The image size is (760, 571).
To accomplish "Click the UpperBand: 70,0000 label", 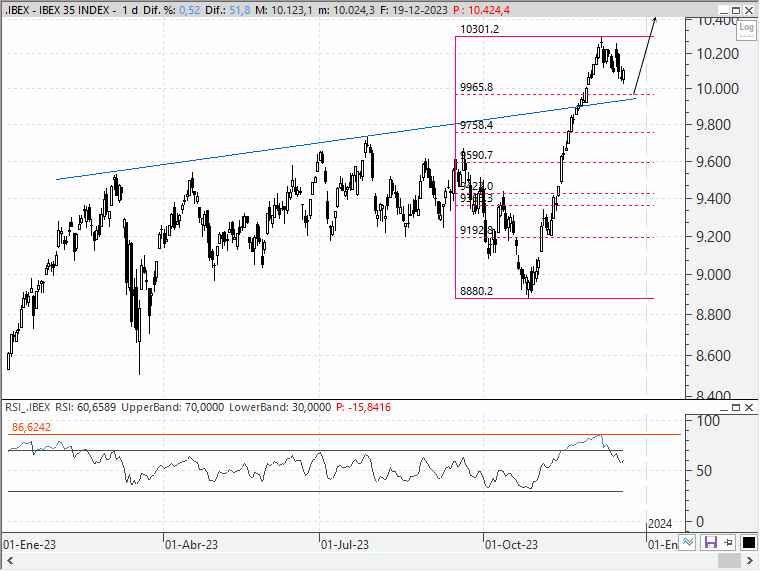I will [x=173, y=407].
